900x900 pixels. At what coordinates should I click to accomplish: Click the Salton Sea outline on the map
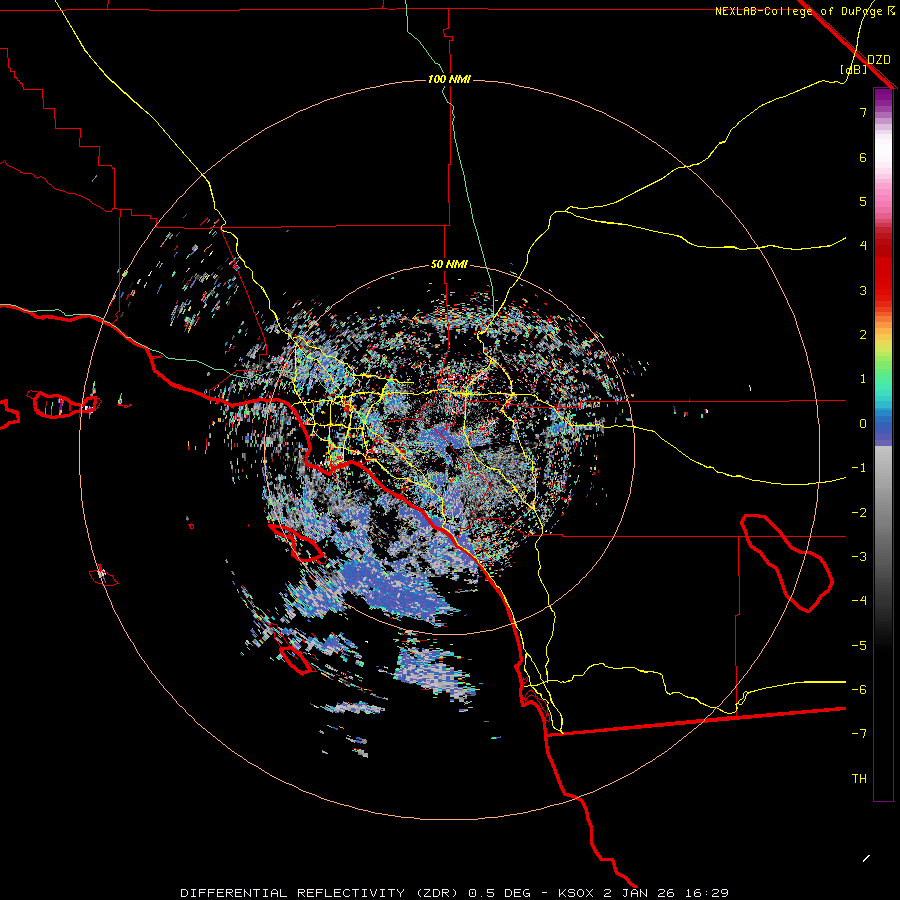pyautogui.click(x=786, y=562)
